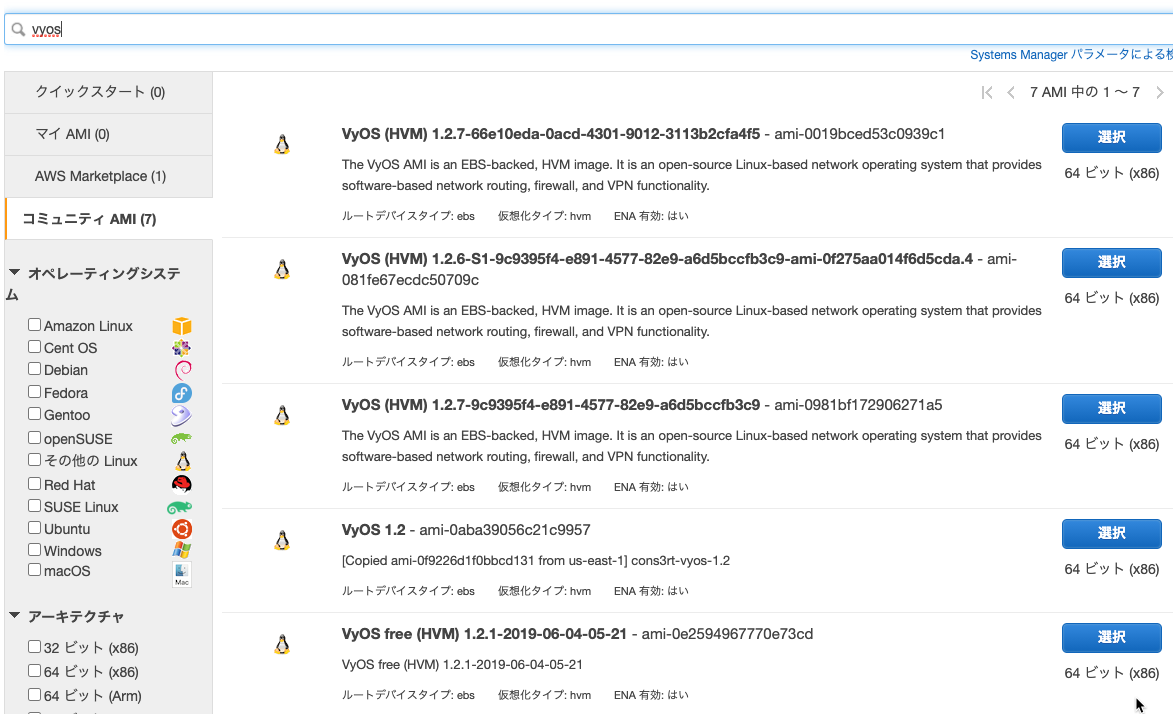1173x714 pixels.
Task: Select the openSUSE checkbox
Action: pos(34,438)
